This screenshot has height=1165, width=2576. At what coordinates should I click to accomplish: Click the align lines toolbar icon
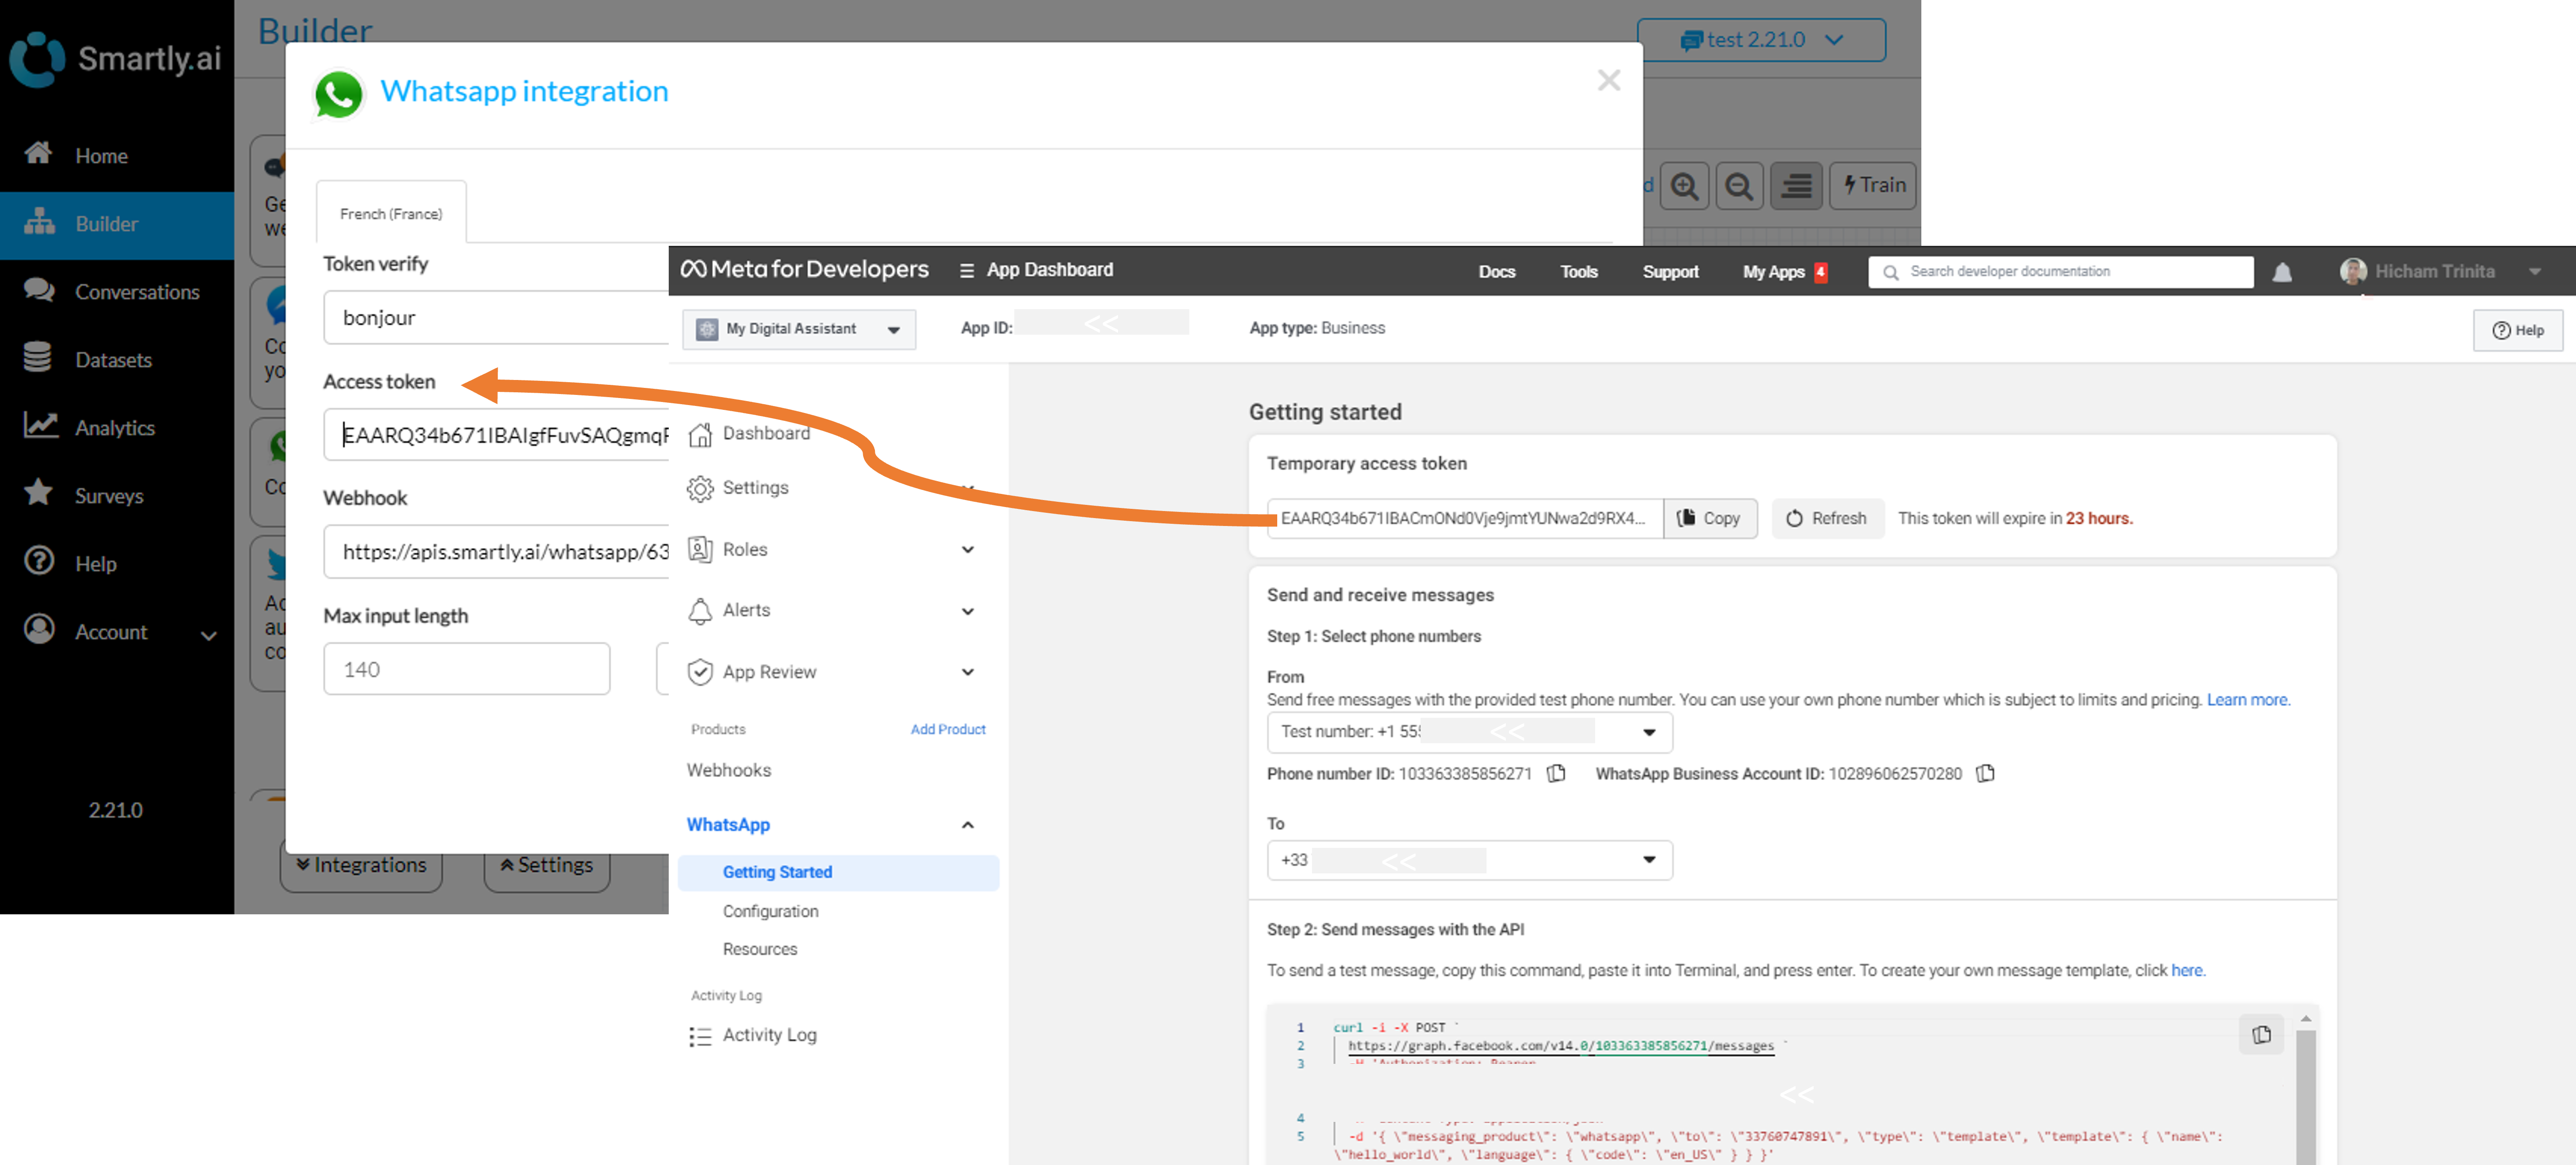tap(1796, 186)
